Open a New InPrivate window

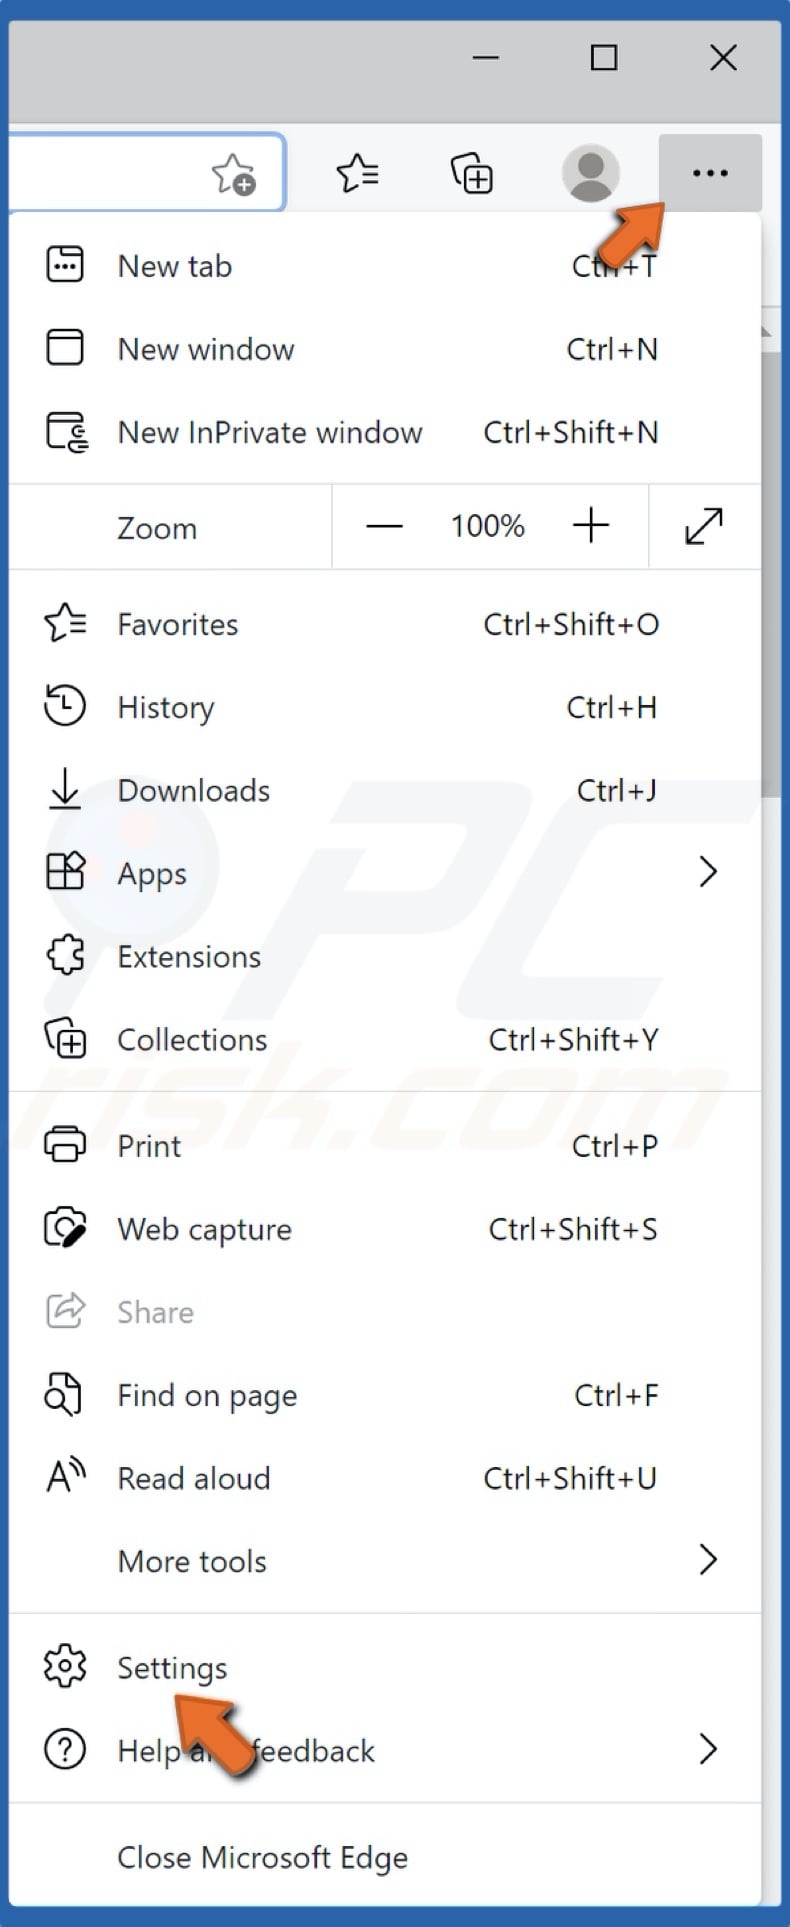click(x=269, y=432)
